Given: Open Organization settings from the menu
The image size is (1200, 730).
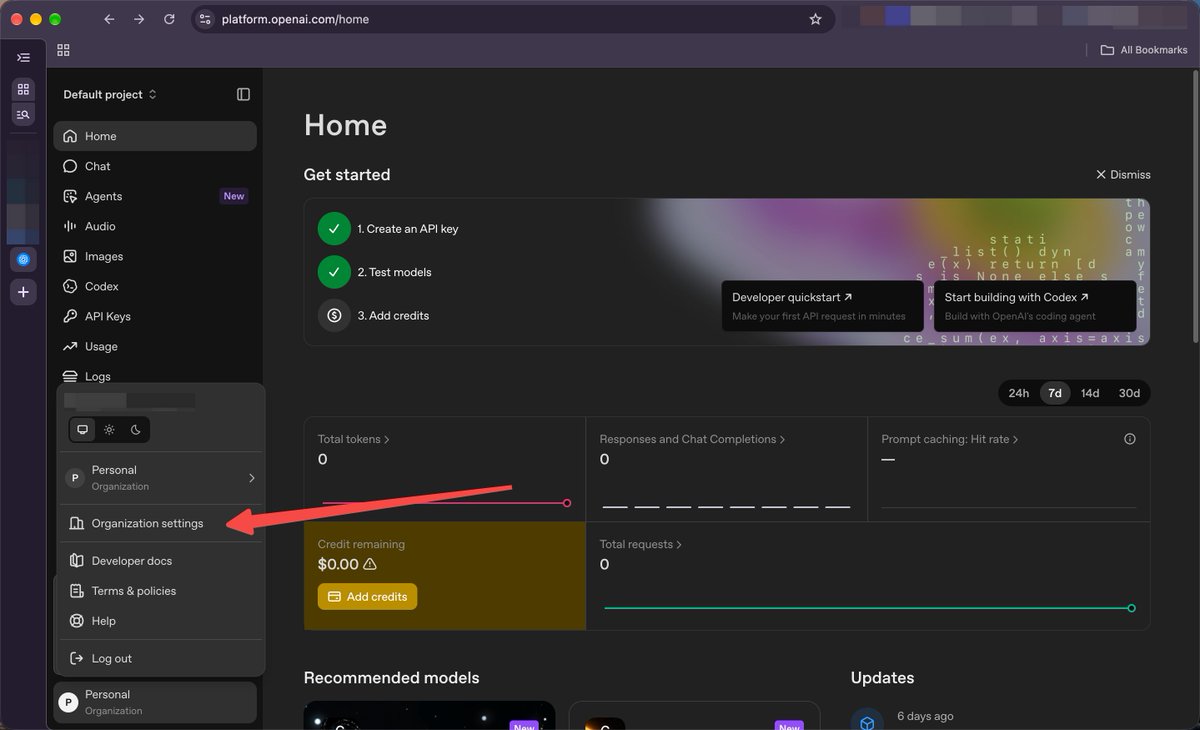Looking at the screenshot, I should 160,523.
